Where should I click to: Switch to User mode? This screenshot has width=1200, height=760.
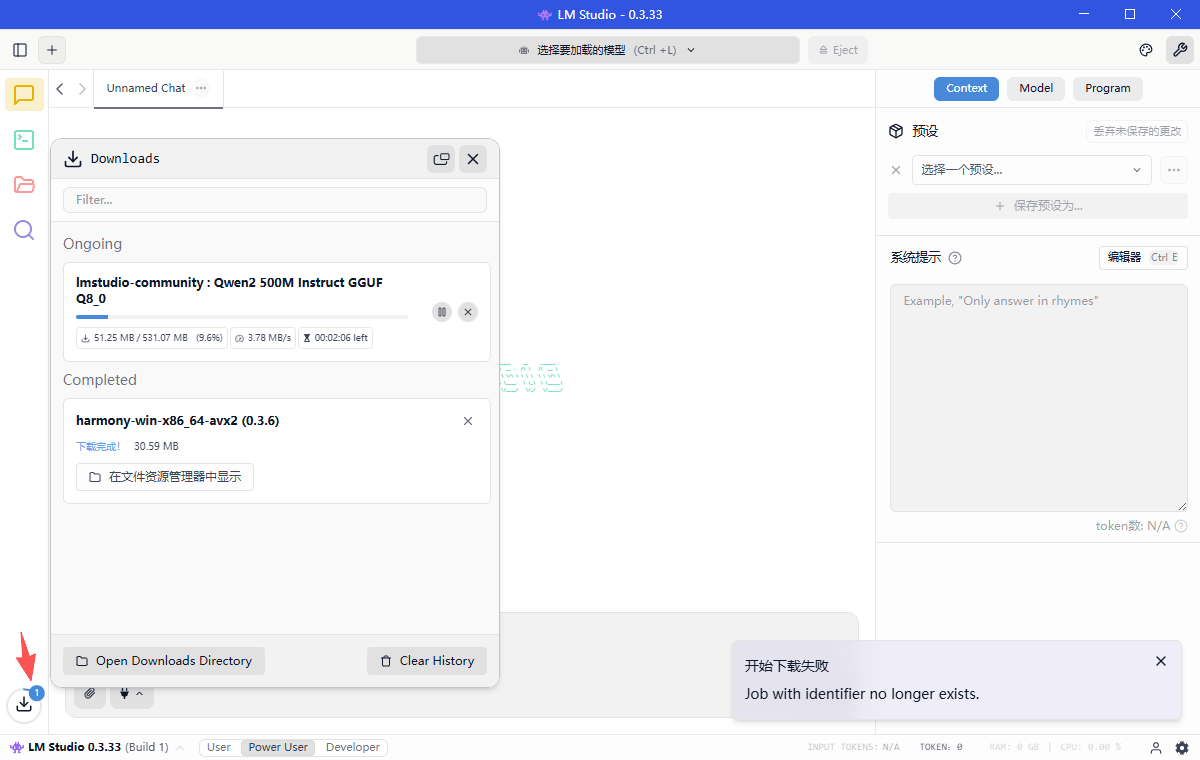[x=219, y=747]
